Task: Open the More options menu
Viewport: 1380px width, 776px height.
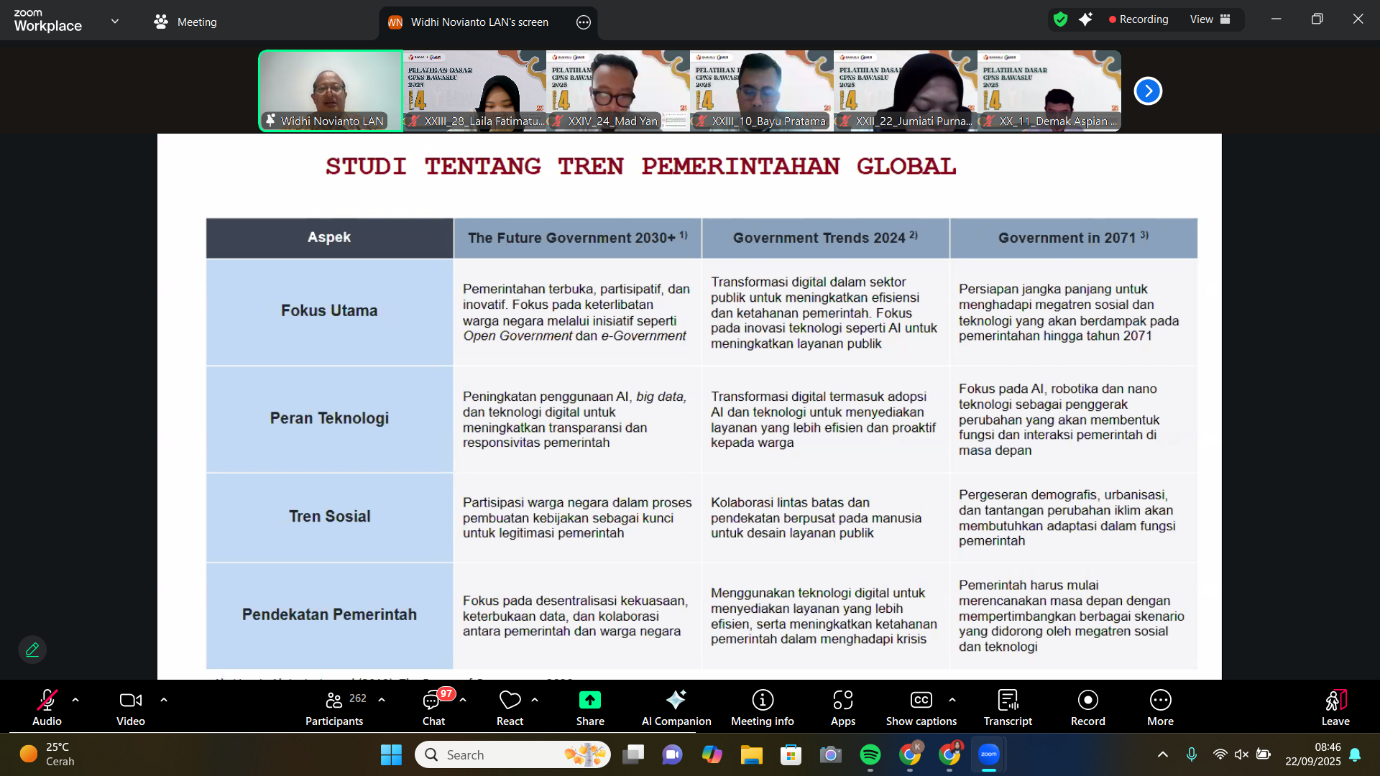Action: 1160,707
